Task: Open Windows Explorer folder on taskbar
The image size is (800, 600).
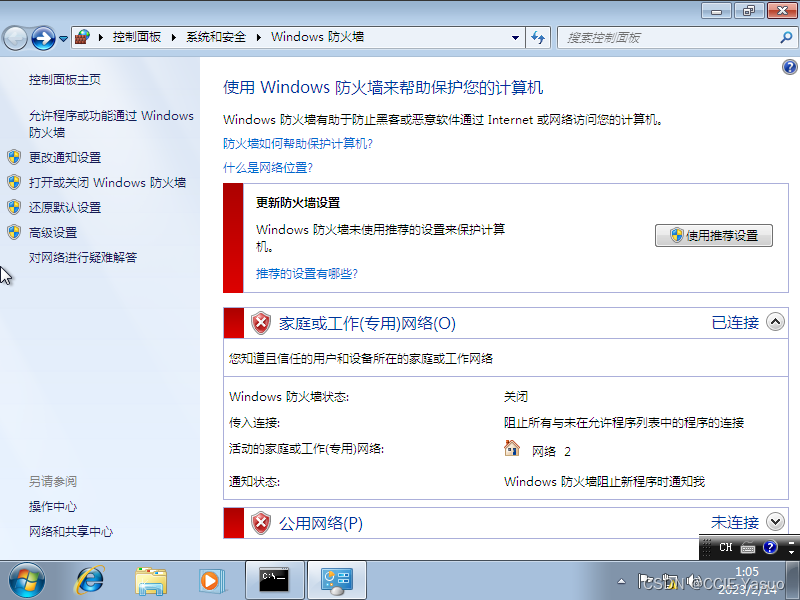Action: (x=151, y=581)
